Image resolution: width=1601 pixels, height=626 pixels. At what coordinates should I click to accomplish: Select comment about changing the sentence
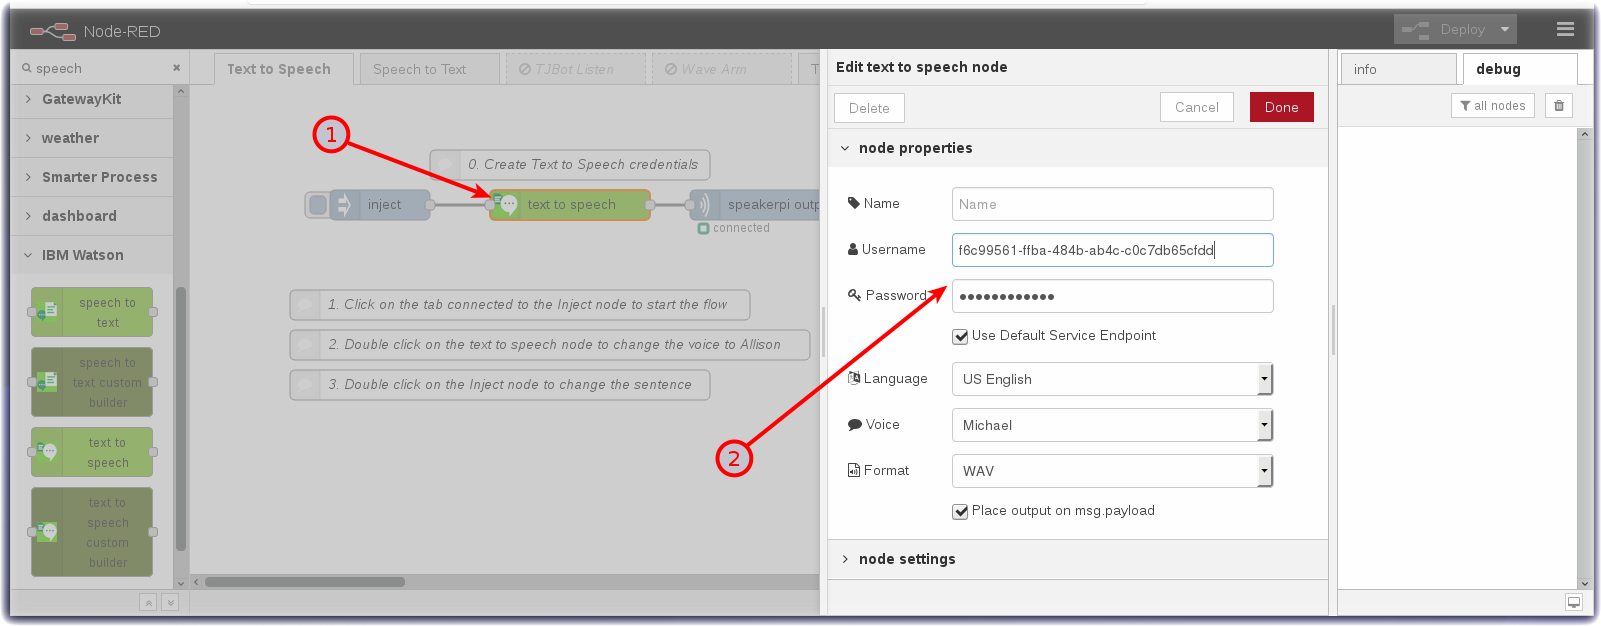[x=500, y=385]
